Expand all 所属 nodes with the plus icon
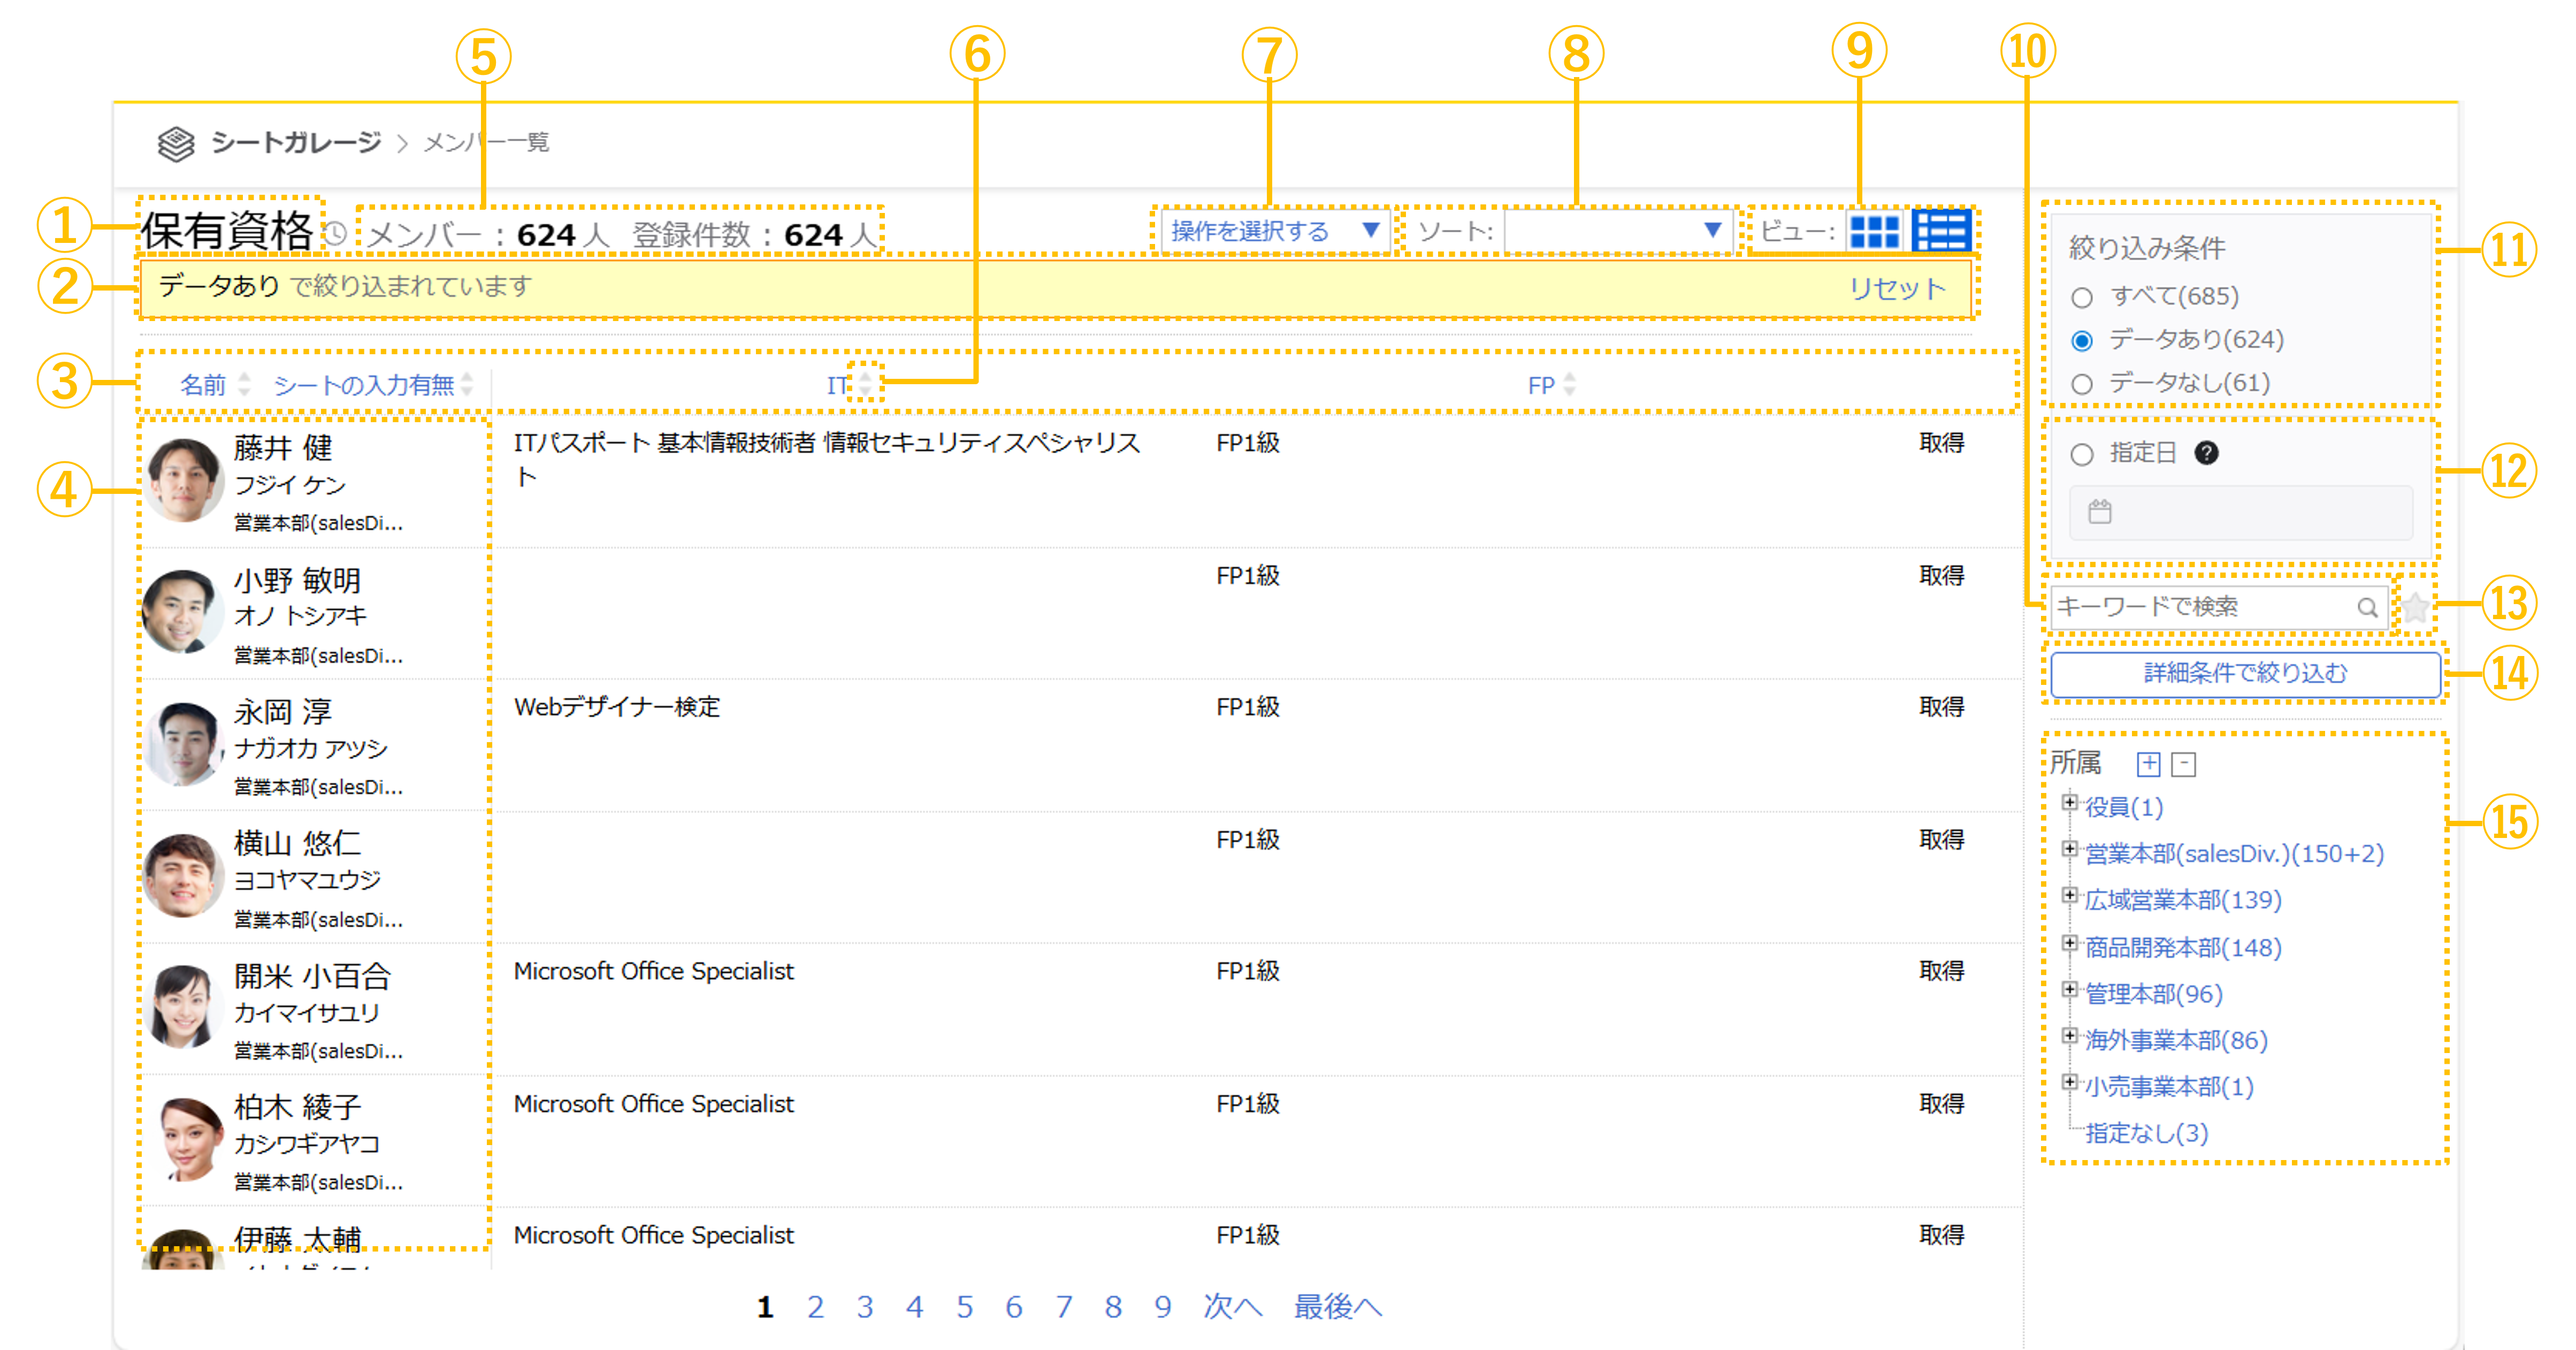Image resolution: width=2576 pixels, height=1350 pixels. click(2148, 764)
